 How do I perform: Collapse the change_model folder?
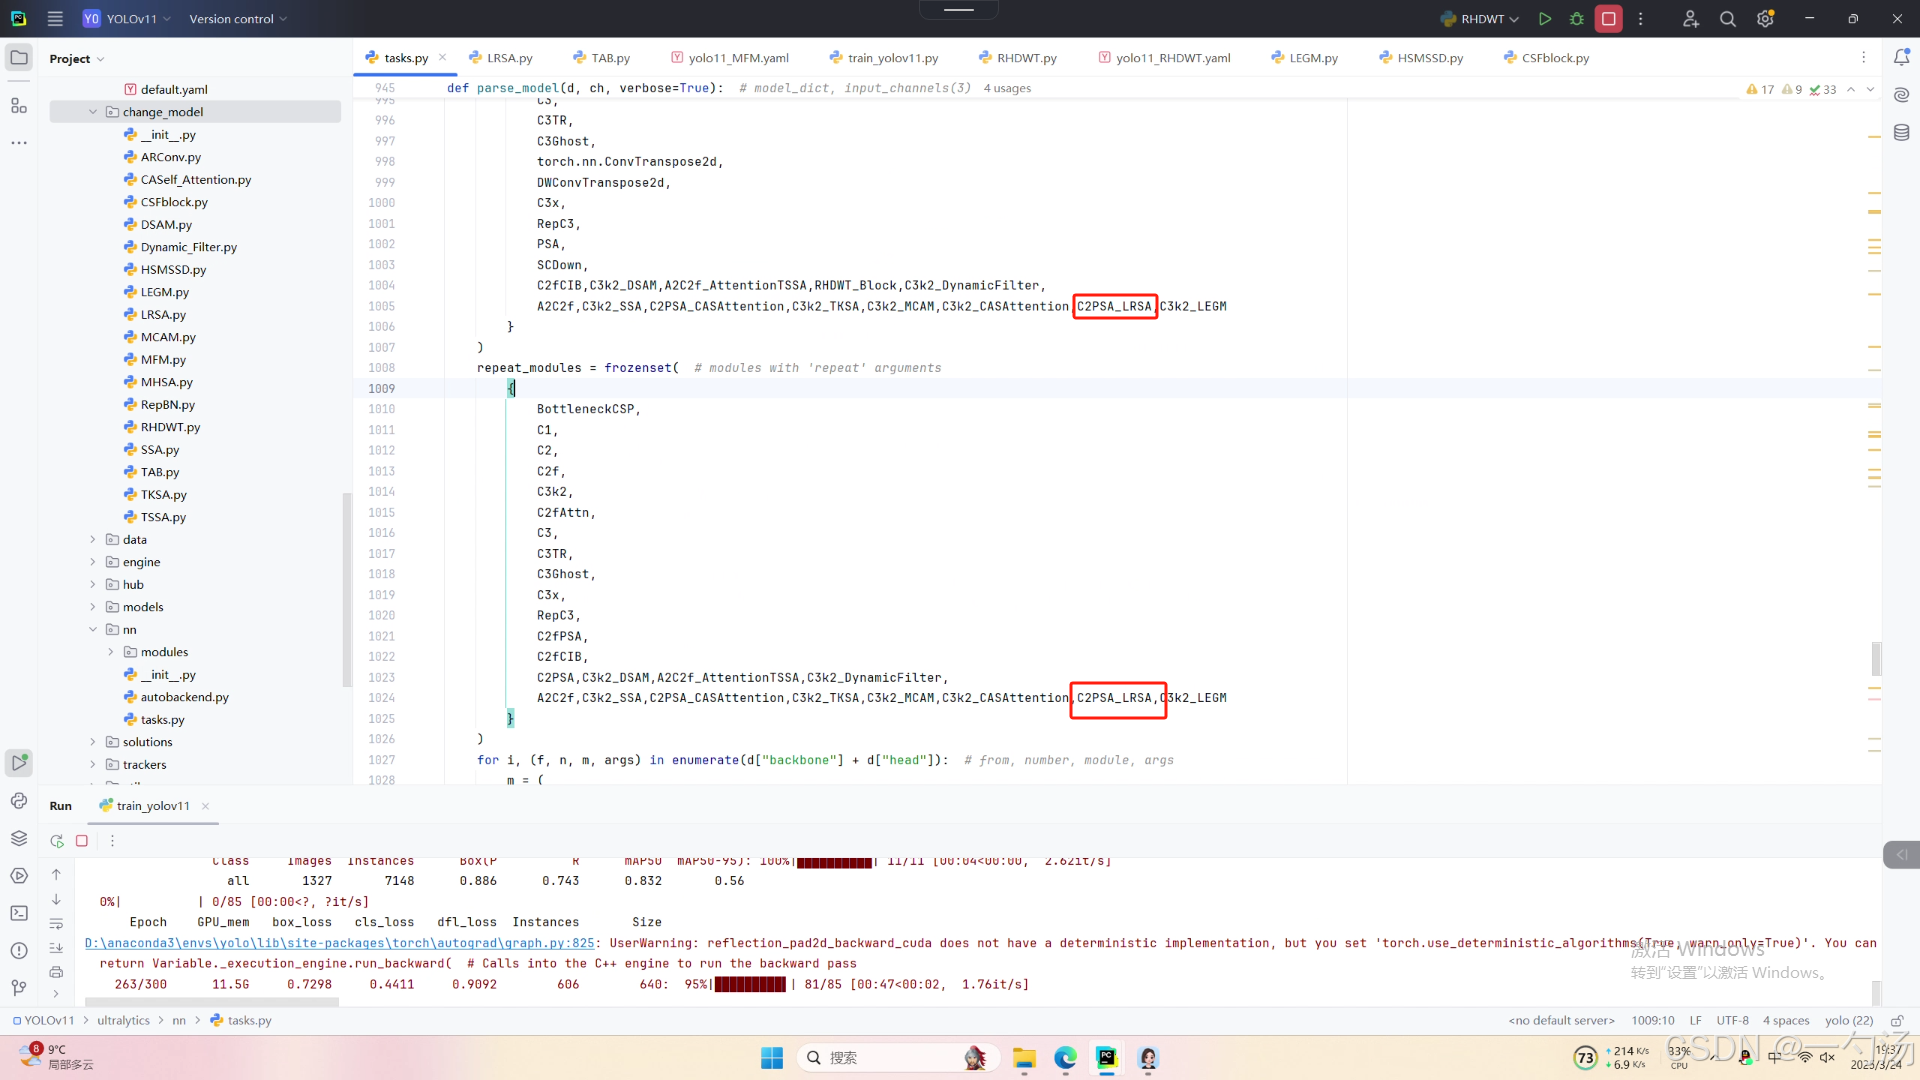93,112
